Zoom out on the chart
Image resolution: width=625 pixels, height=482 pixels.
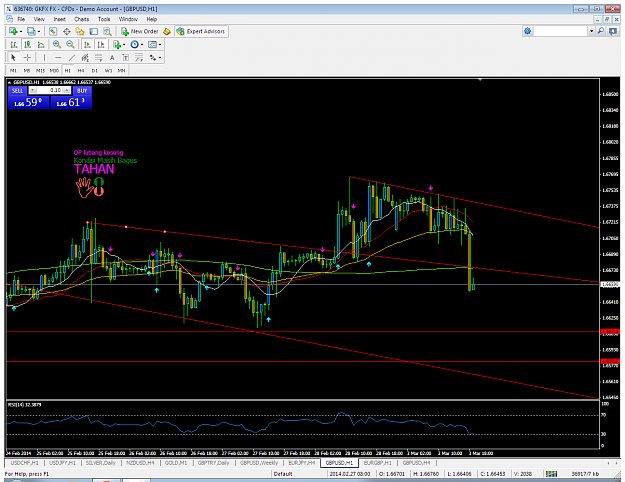click(70, 44)
